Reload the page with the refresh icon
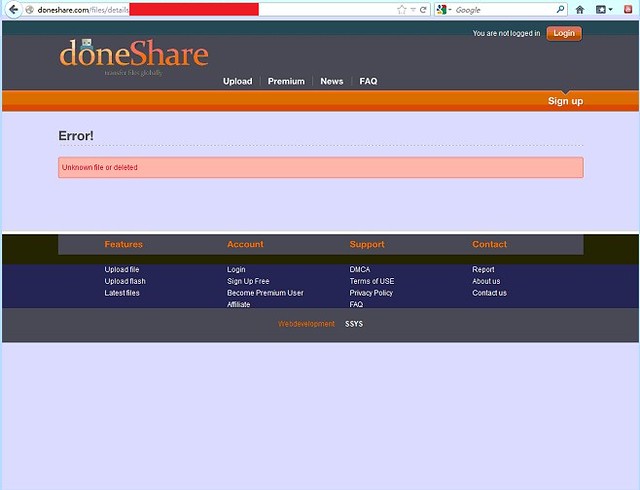The image size is (640, 490). pyautogui.click(x=423, y=9)
